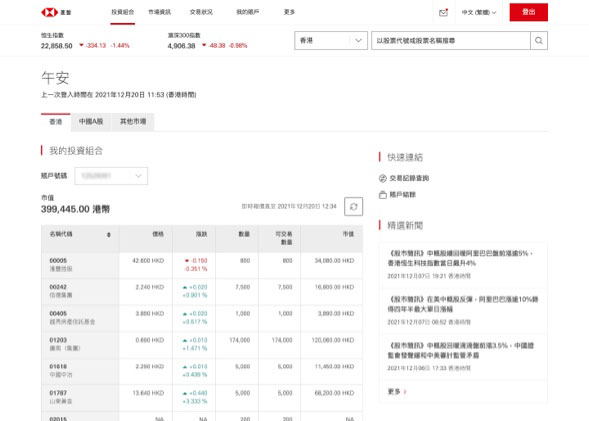The height and width of the screenshot is (421, 589).
Task: Click stock code 00405 row
Action: click(202, 318)
